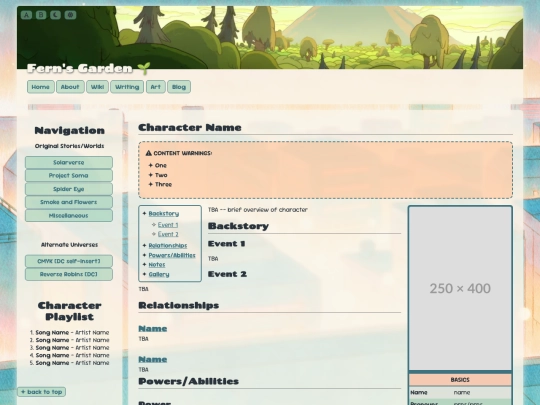Jump to Event 2 in table of contents
Image resolution: width=540 pixels, height=405 pixels.
click(x=168, y=234)
